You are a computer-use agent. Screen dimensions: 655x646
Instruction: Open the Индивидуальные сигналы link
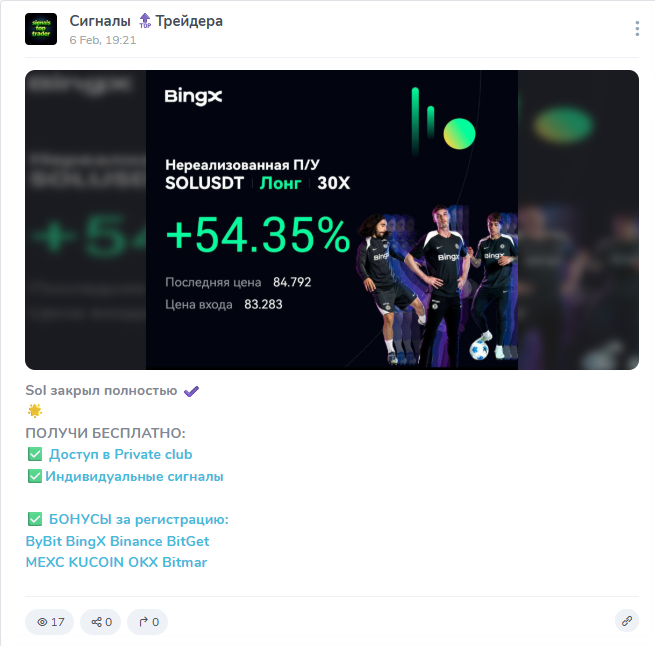click(134, 476)
